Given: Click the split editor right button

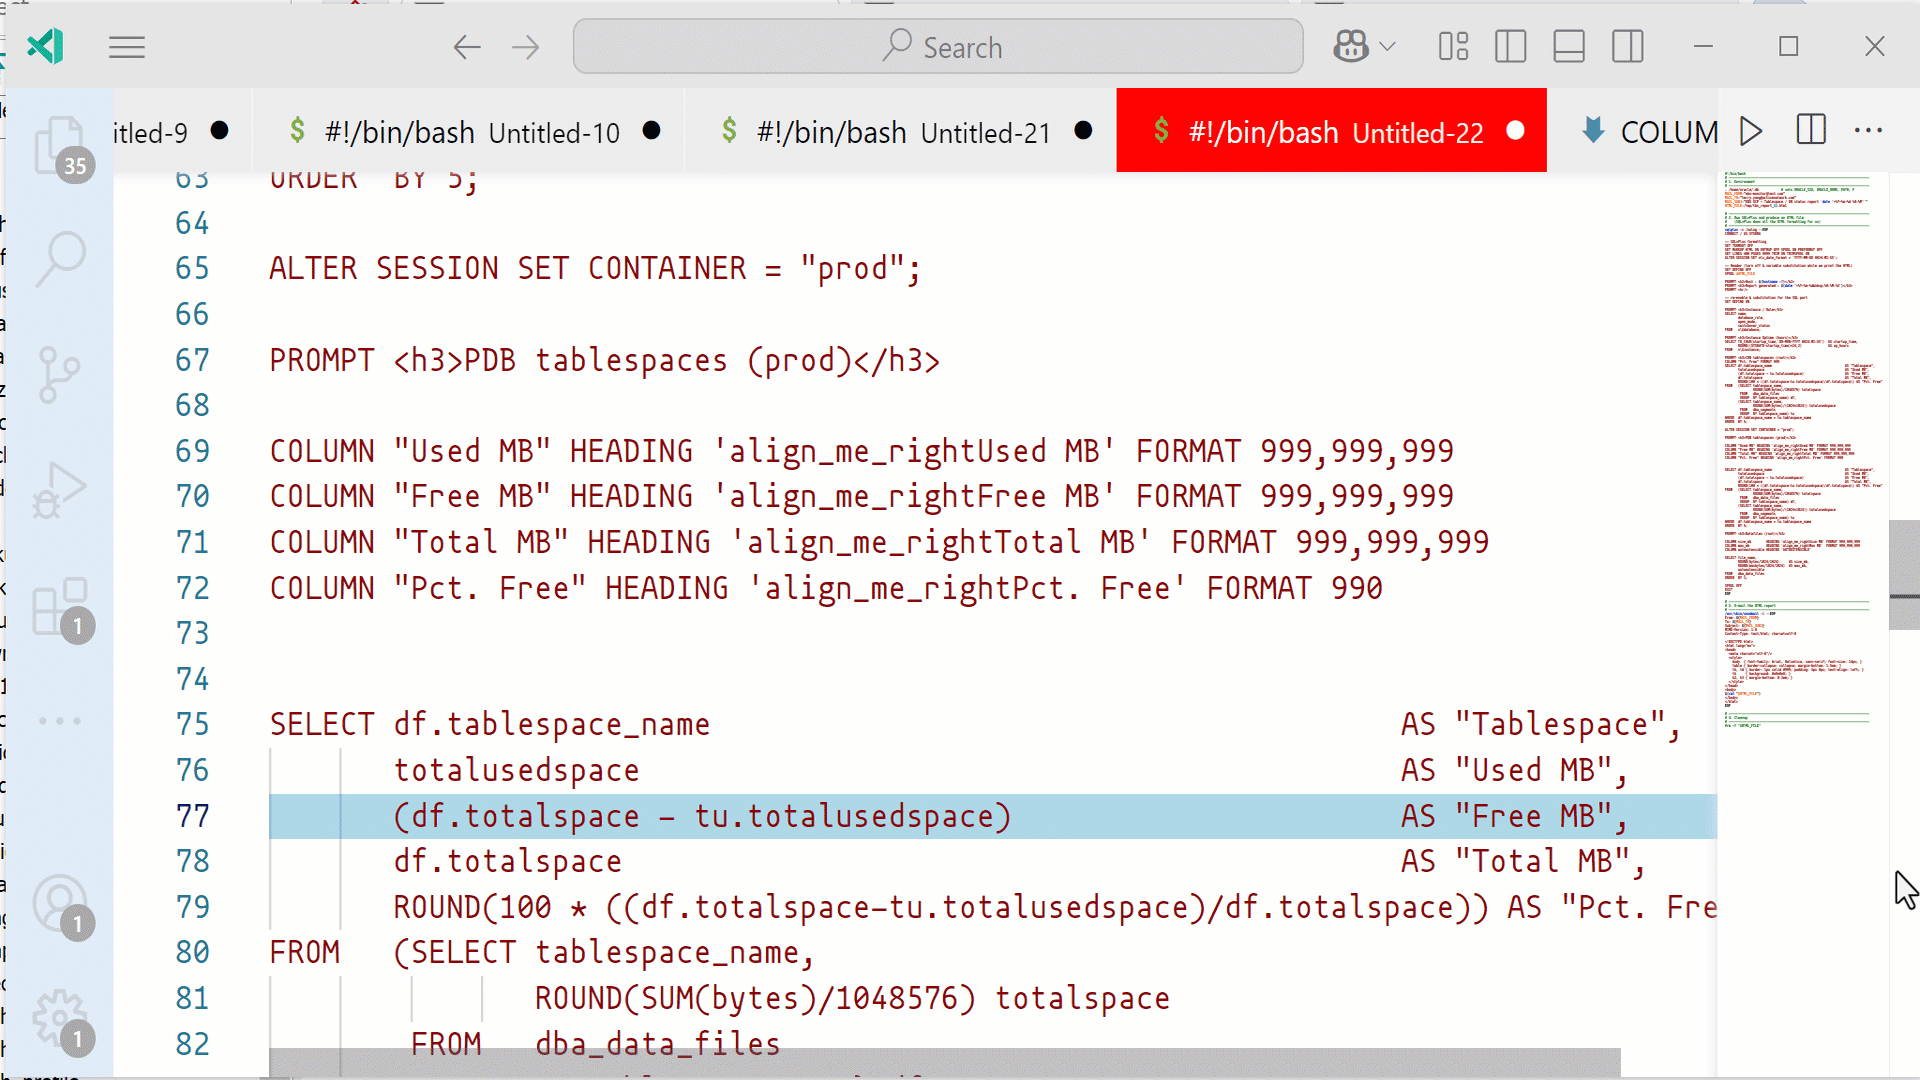Looking at the screenshot, I should pos(1811,131).
